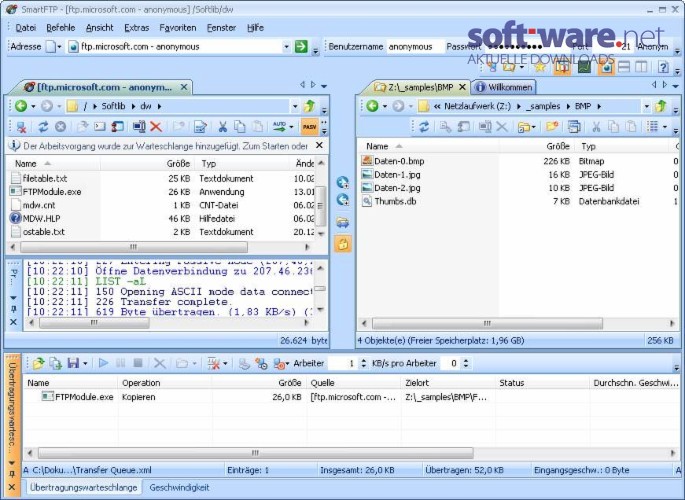Open the Extras menu
The height and width of the screenshot is (500, 685).
137,28
